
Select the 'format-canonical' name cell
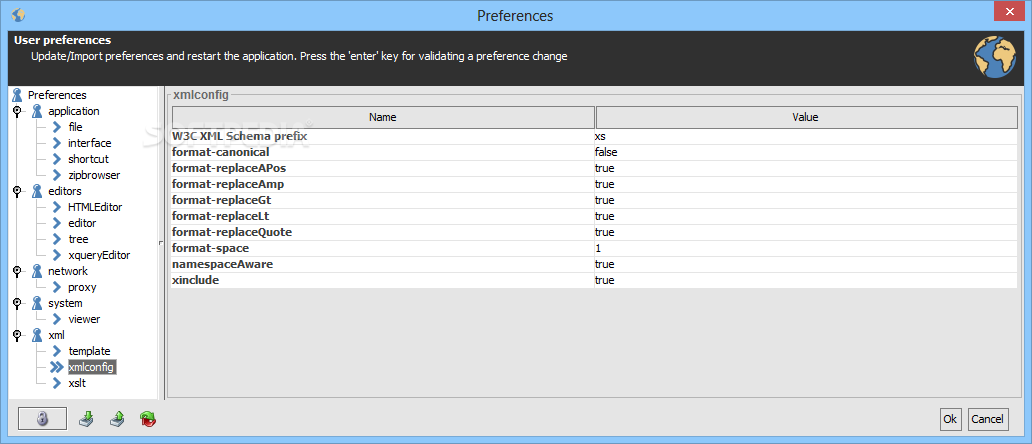click(382, 152)
